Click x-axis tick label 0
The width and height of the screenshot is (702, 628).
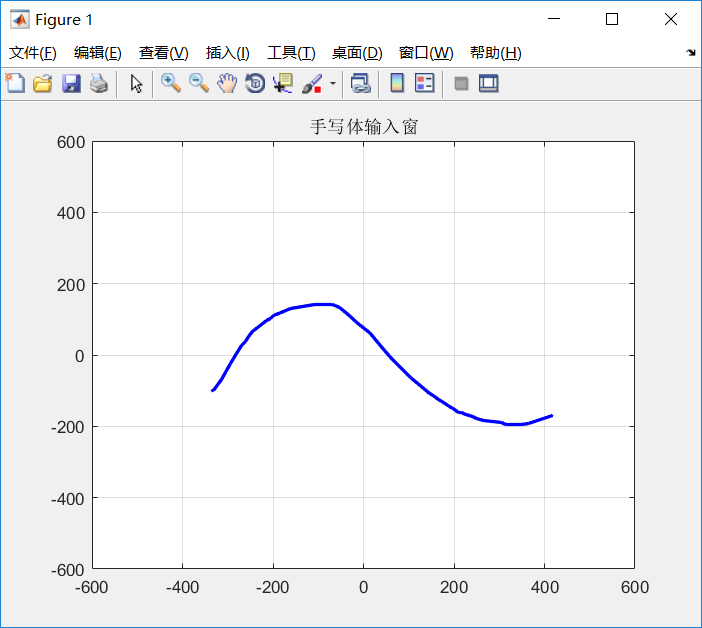pos(364,587)
